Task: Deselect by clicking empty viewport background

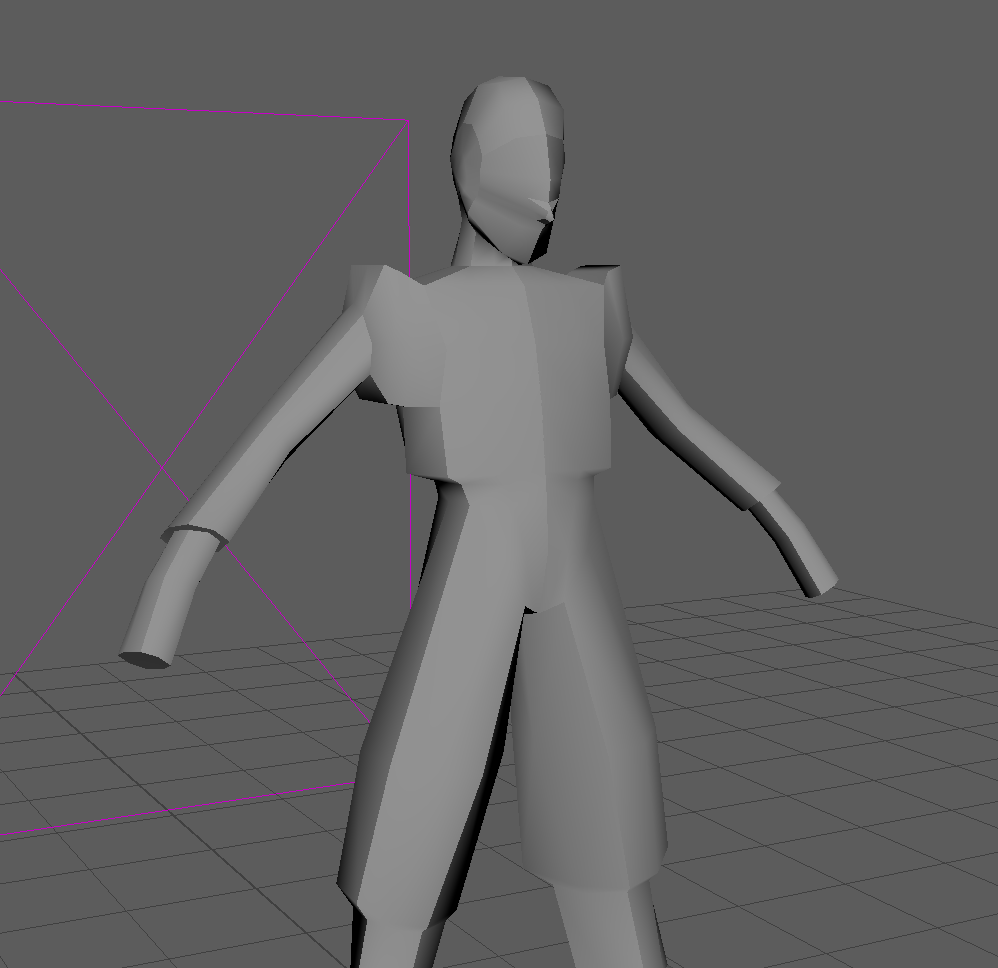Action: (800, 150)
